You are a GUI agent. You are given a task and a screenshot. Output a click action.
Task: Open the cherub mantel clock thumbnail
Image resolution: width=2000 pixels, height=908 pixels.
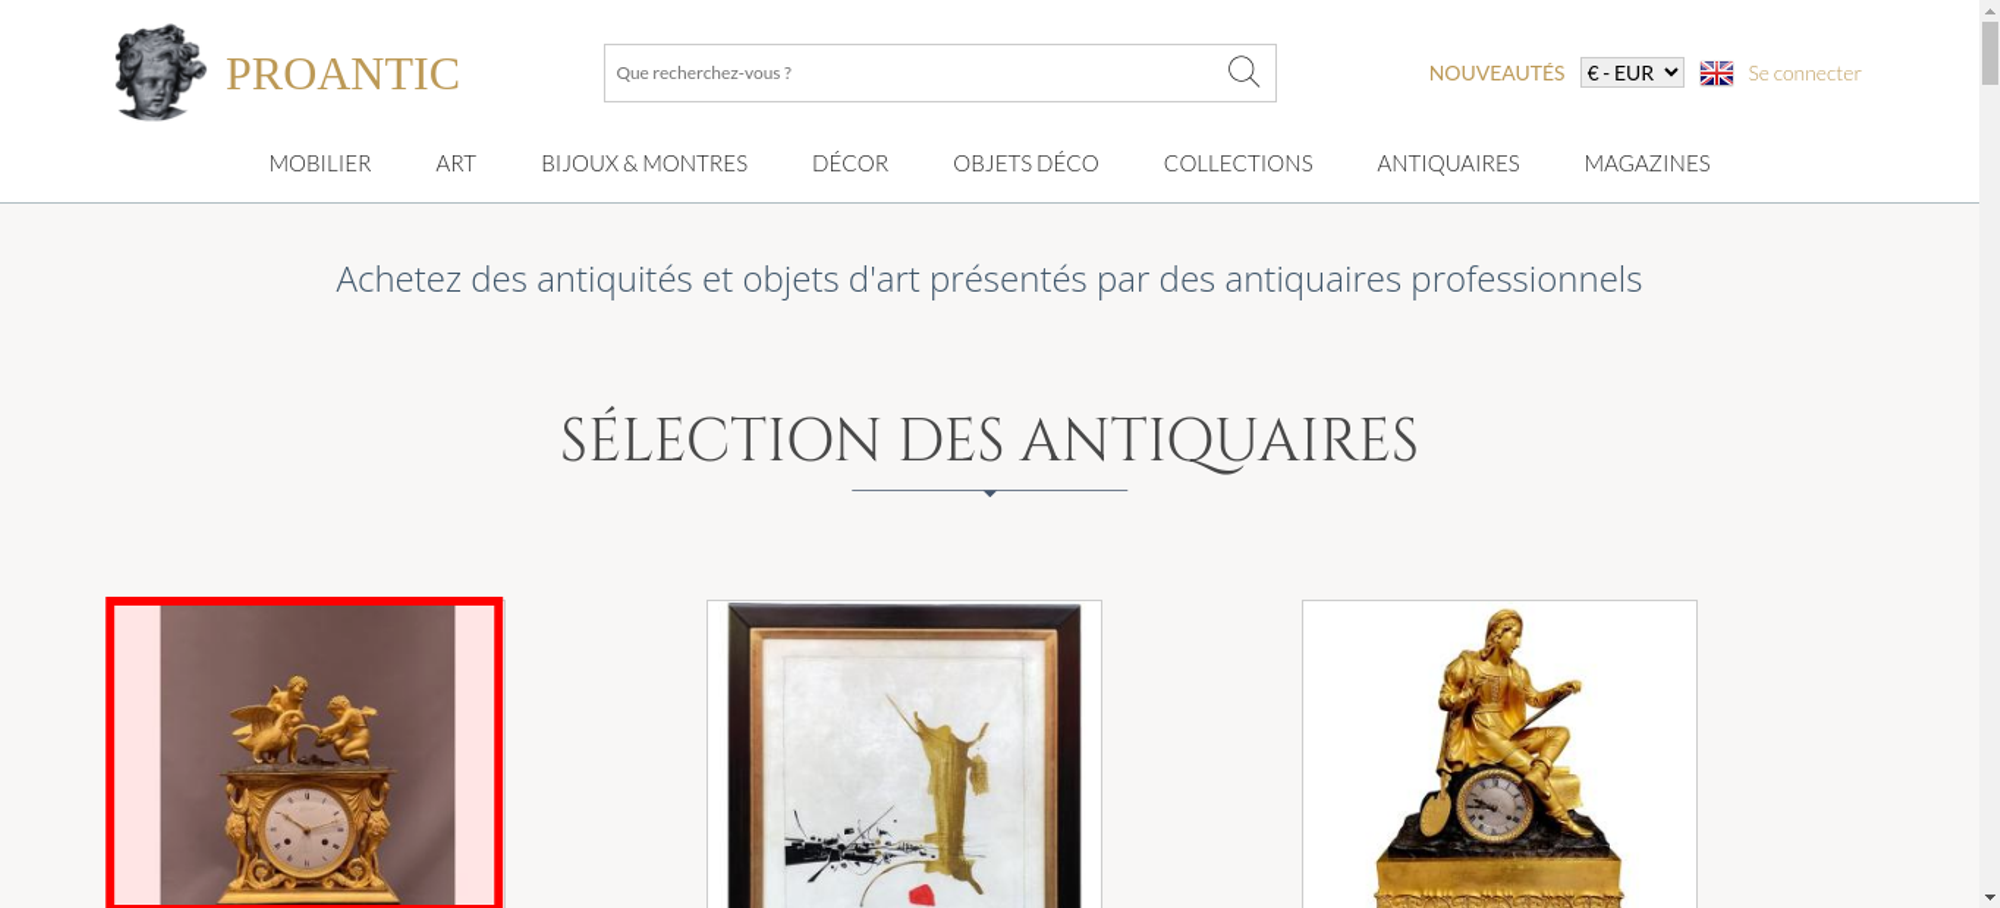[x=304, y=753]
